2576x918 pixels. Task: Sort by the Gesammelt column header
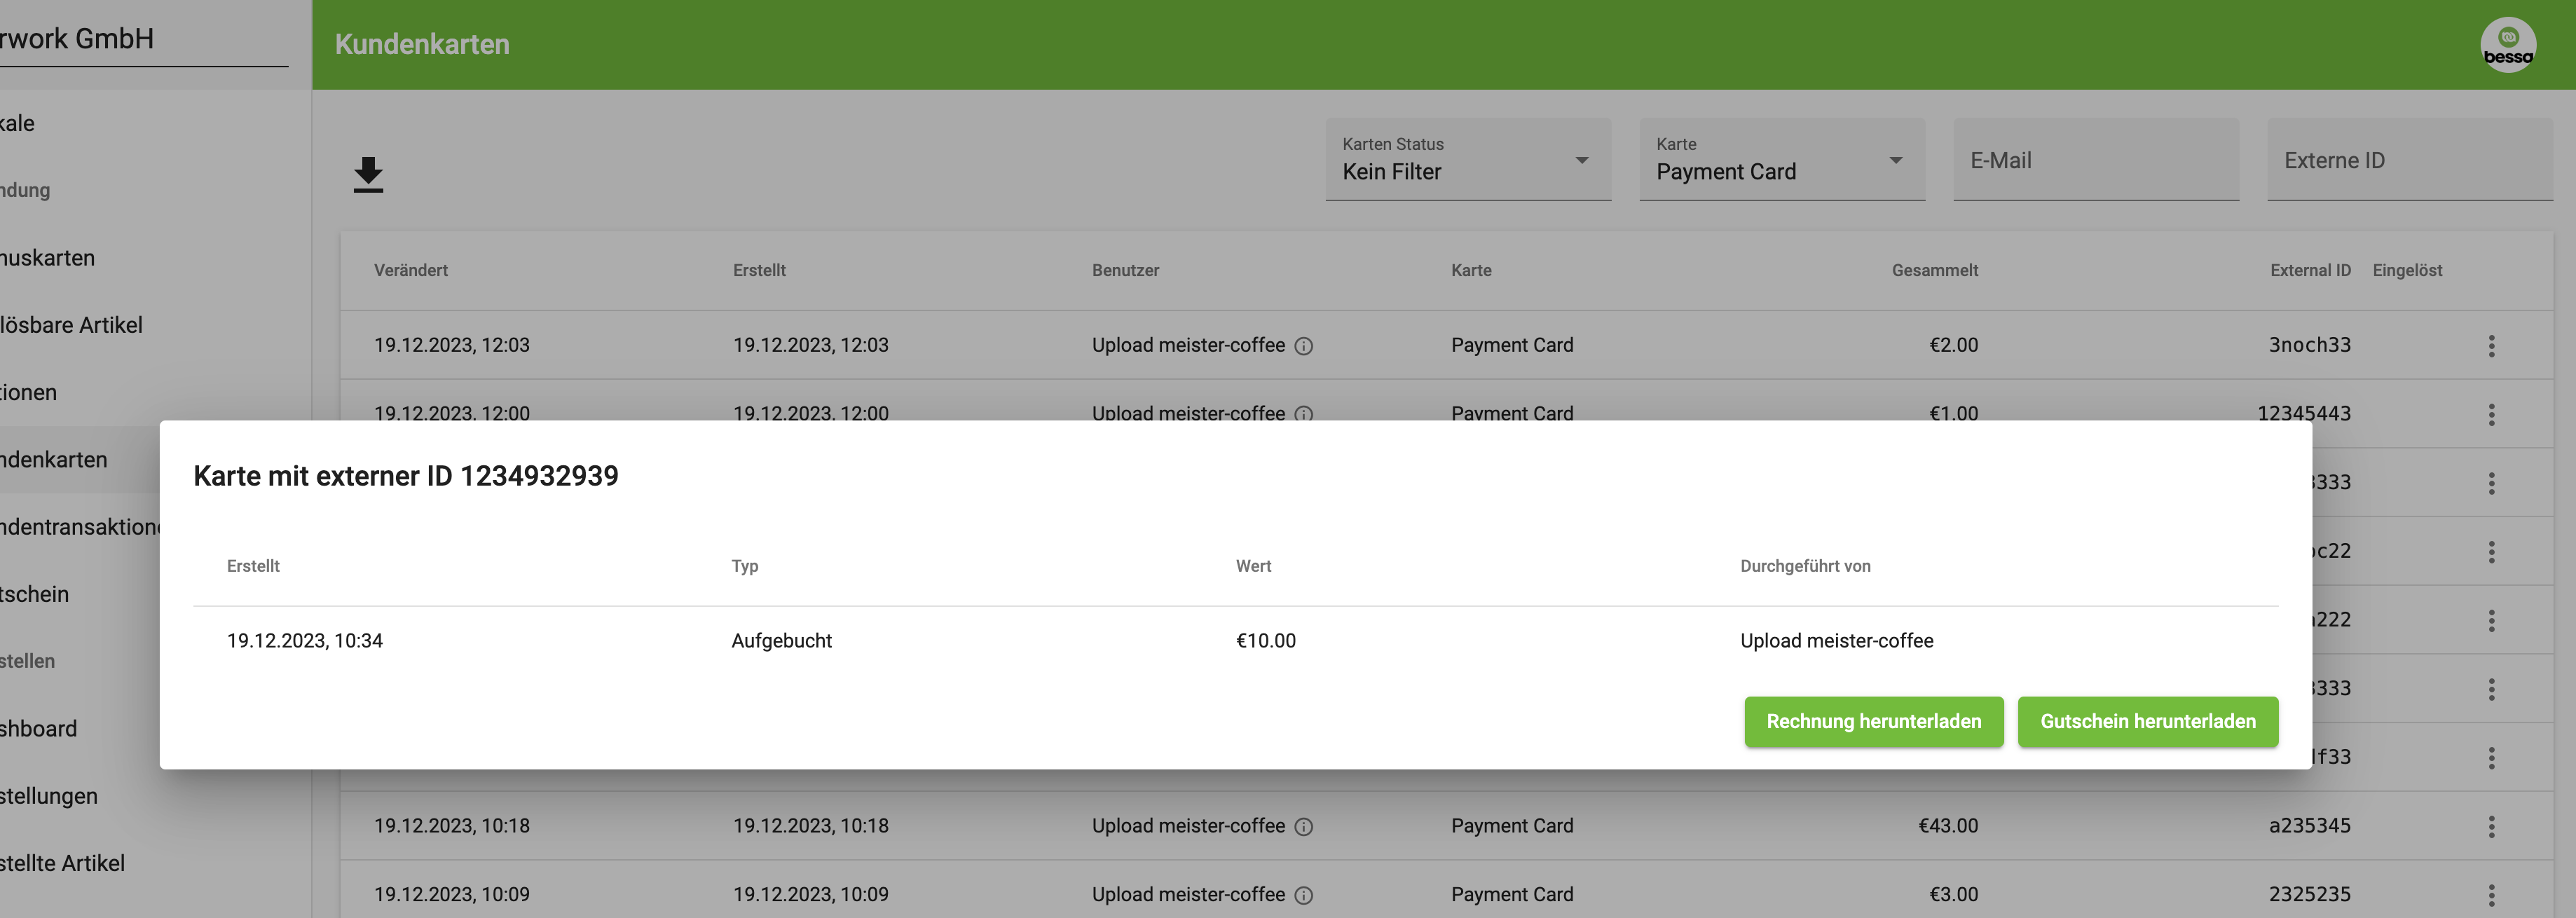pyautogui.click(x=1934, y=270)
